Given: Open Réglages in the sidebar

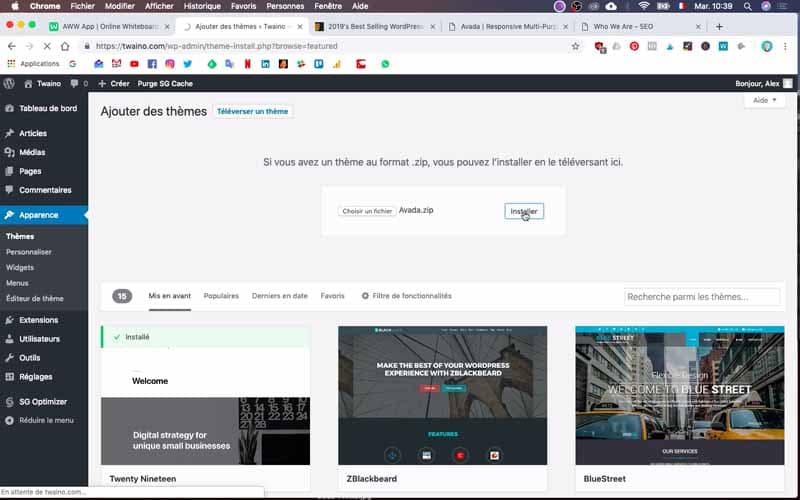Looking at the screenshot, I should coord(44,377).
